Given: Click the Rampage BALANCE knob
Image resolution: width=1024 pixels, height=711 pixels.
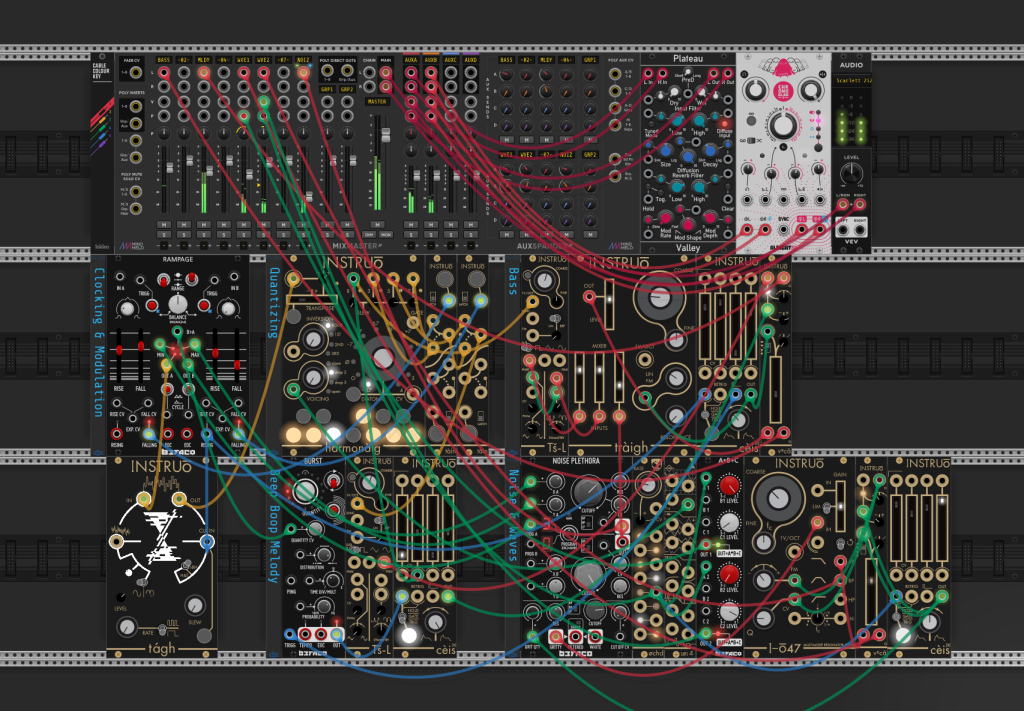Looking at the screenshot, I should (178, 304).
